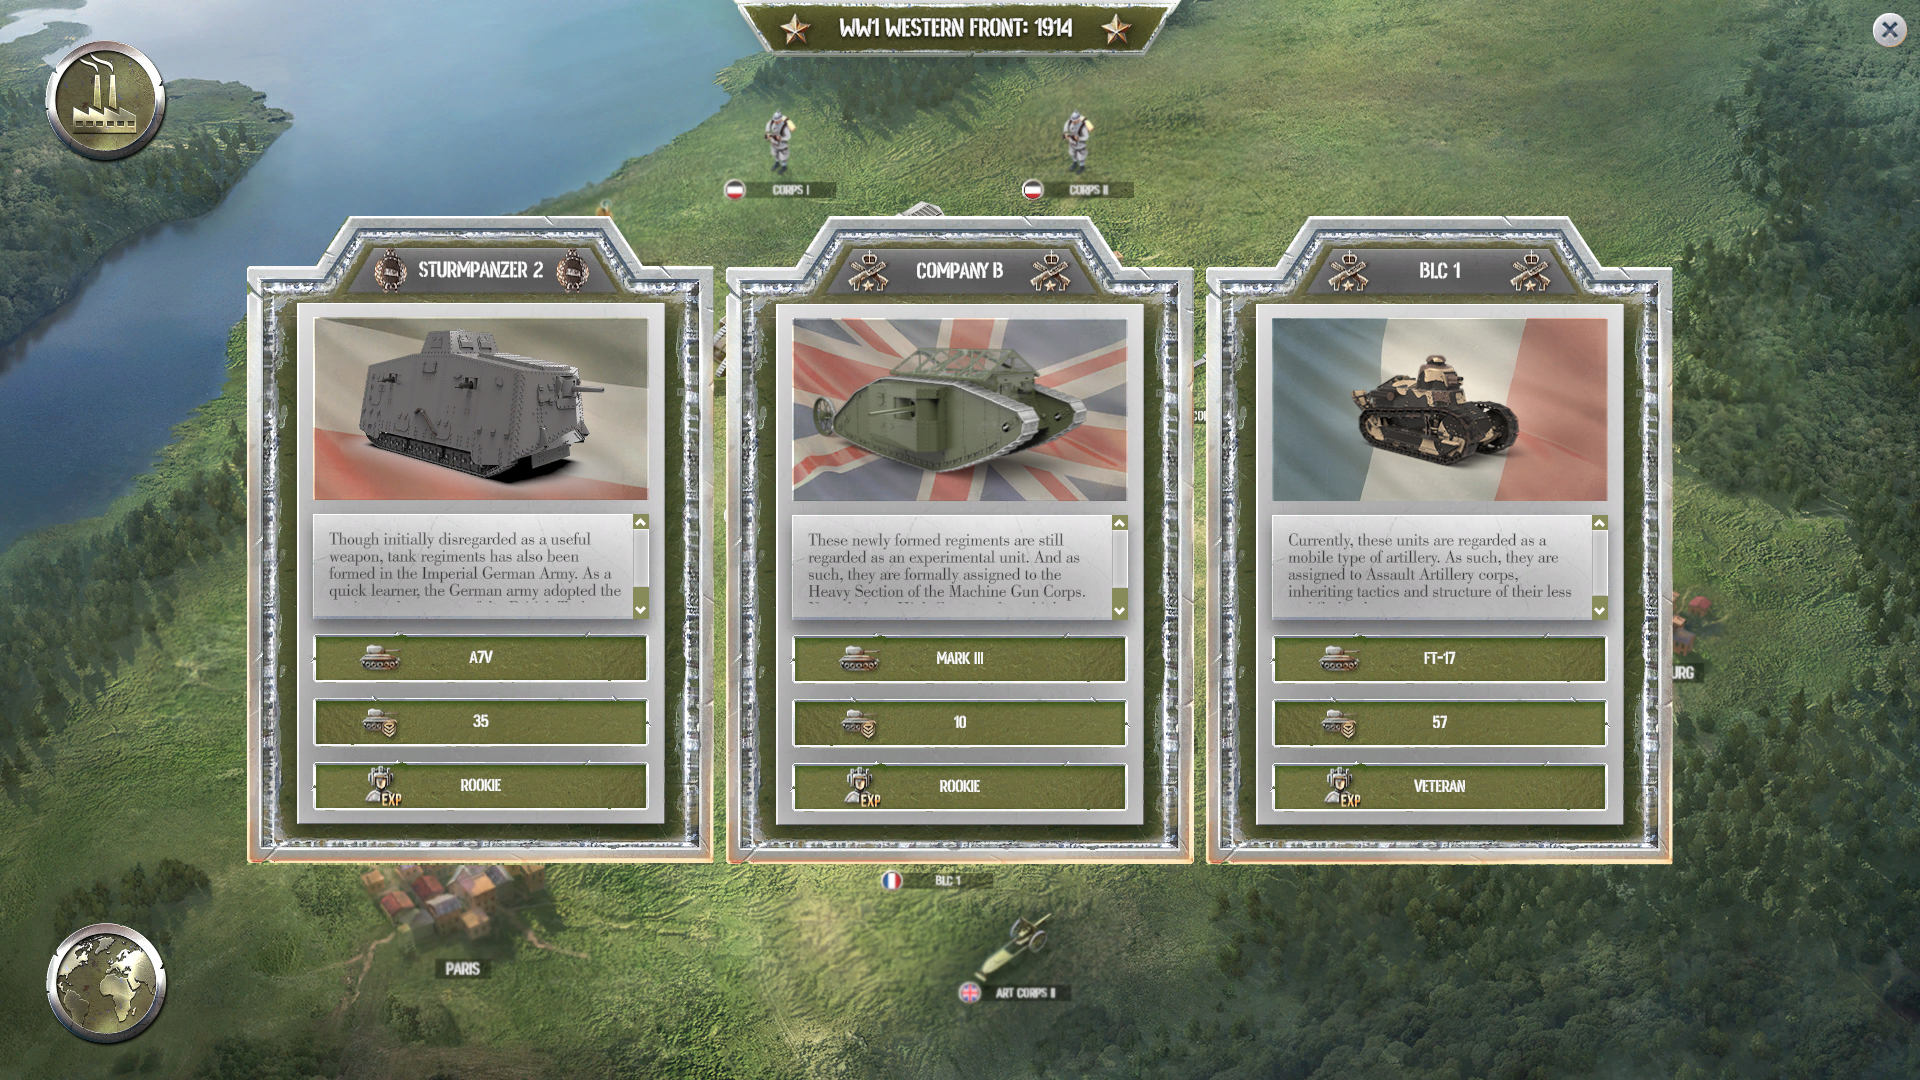Click the Mark III tank type row
The image size is (1920, 1080).
959,658
